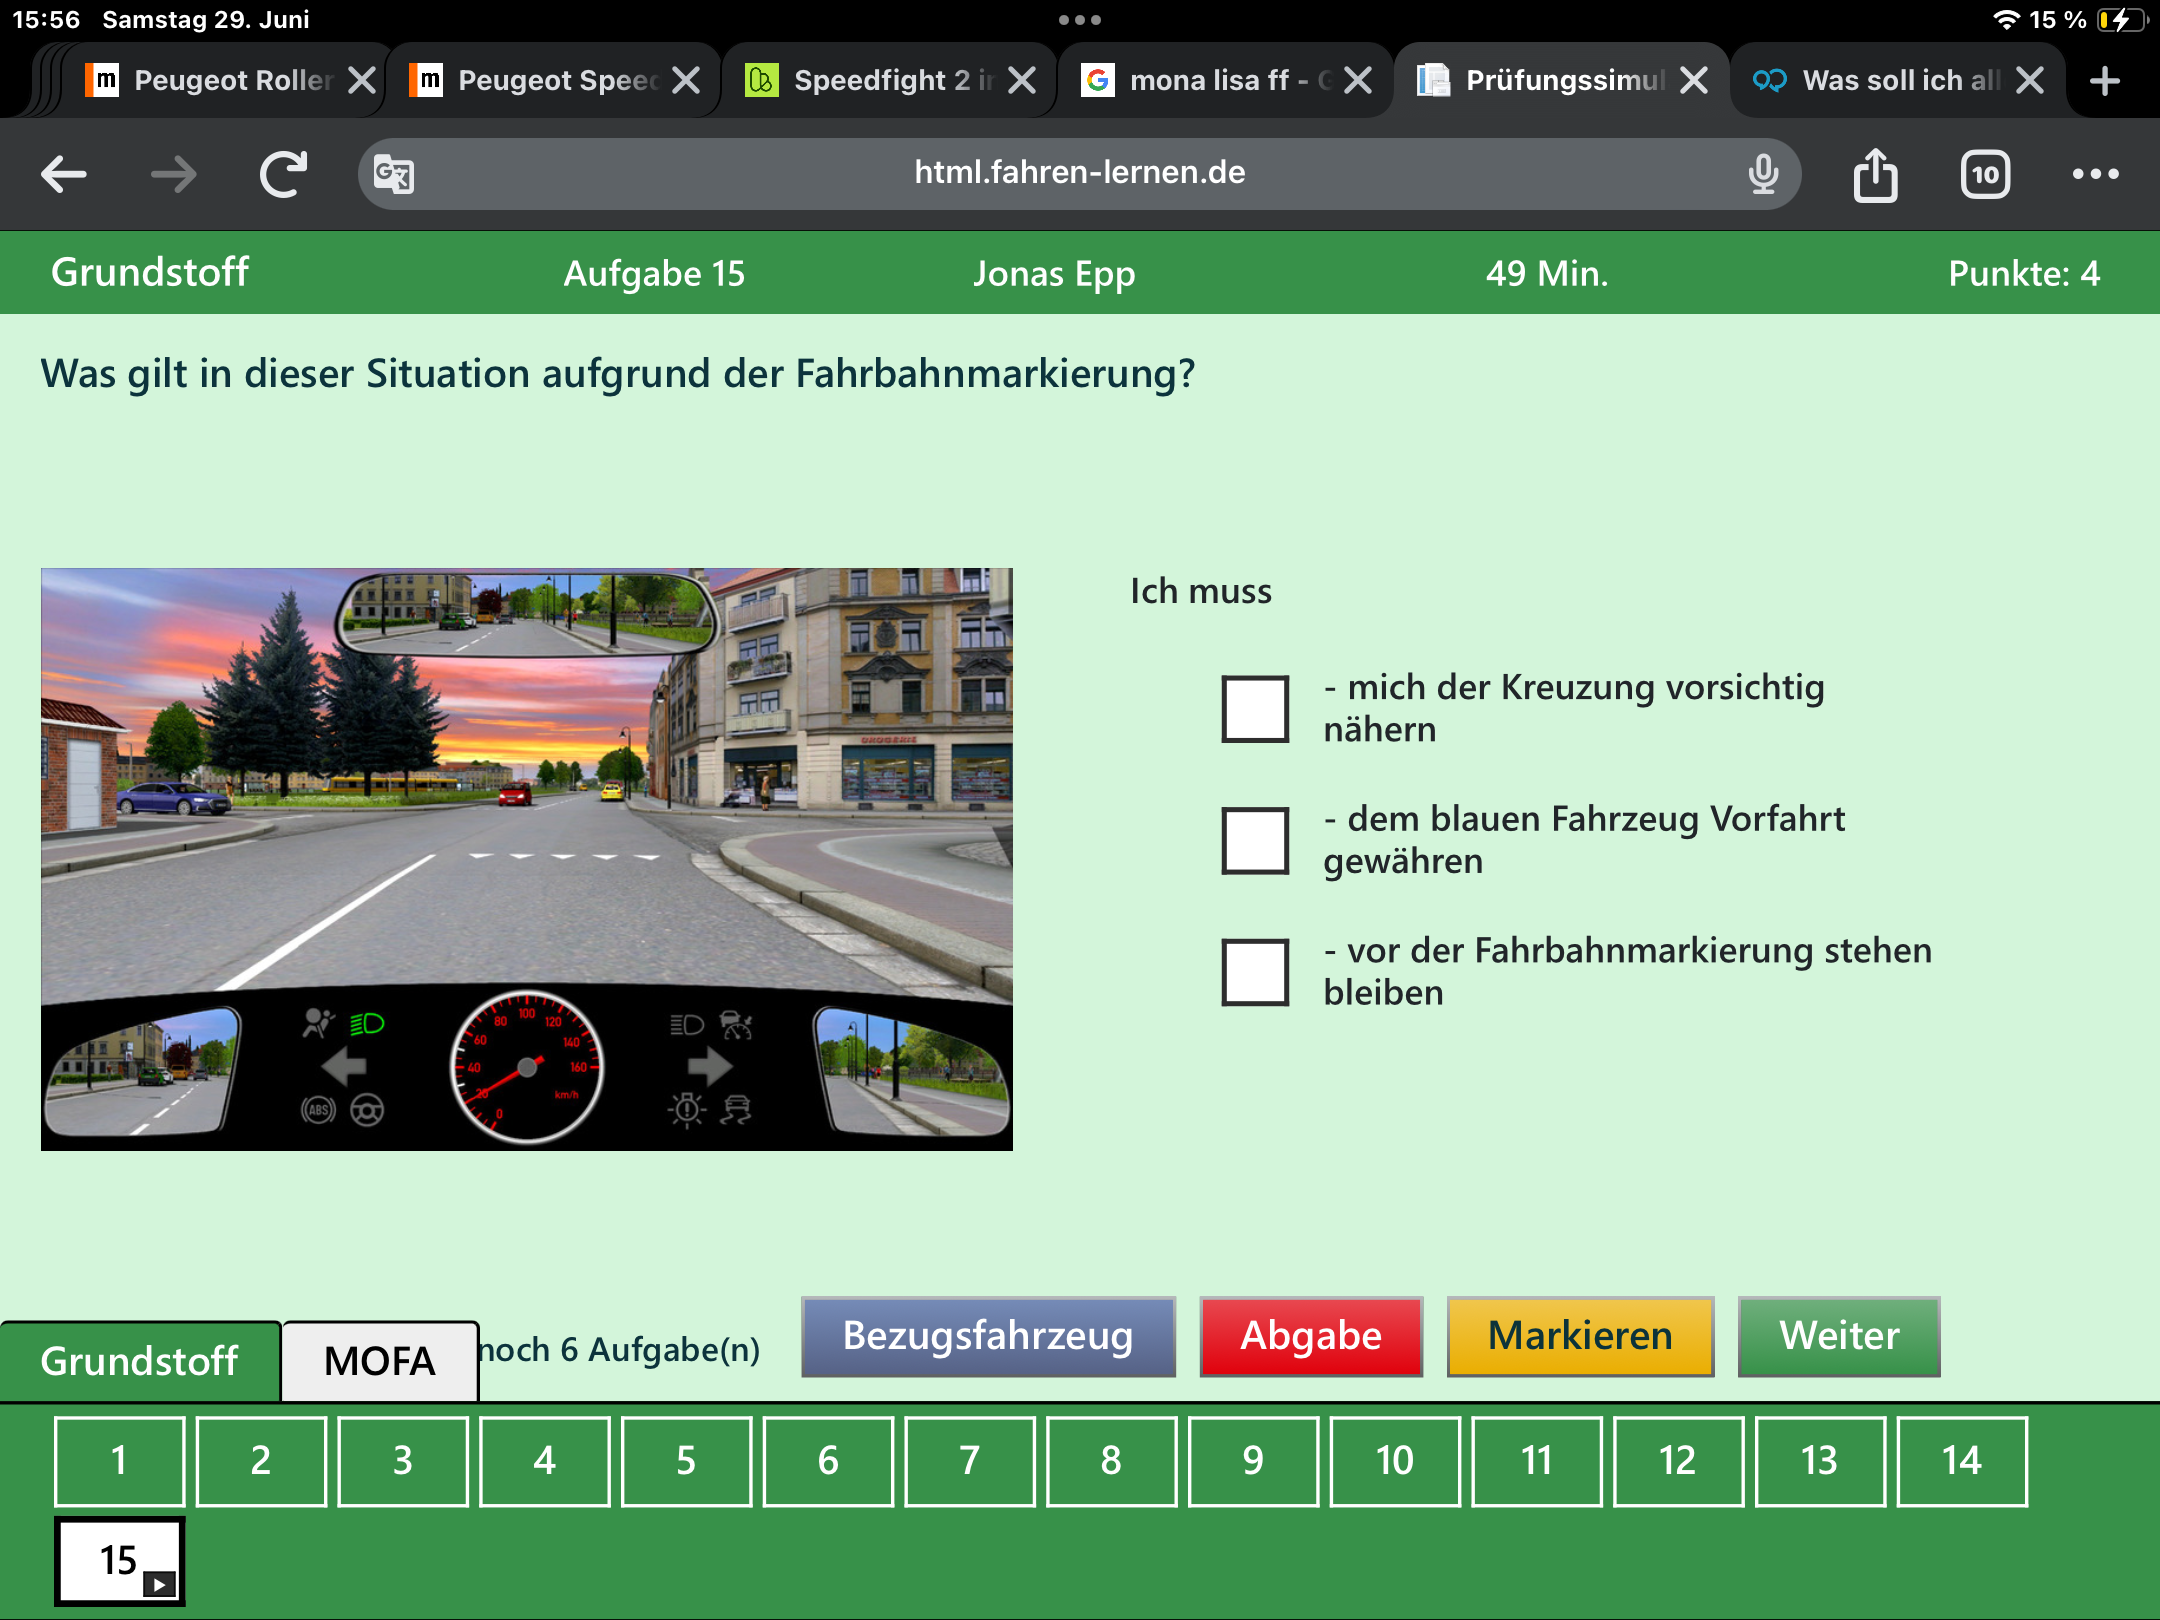
Task: Go to next question with Weiter
Action: click(1839, 1336)
